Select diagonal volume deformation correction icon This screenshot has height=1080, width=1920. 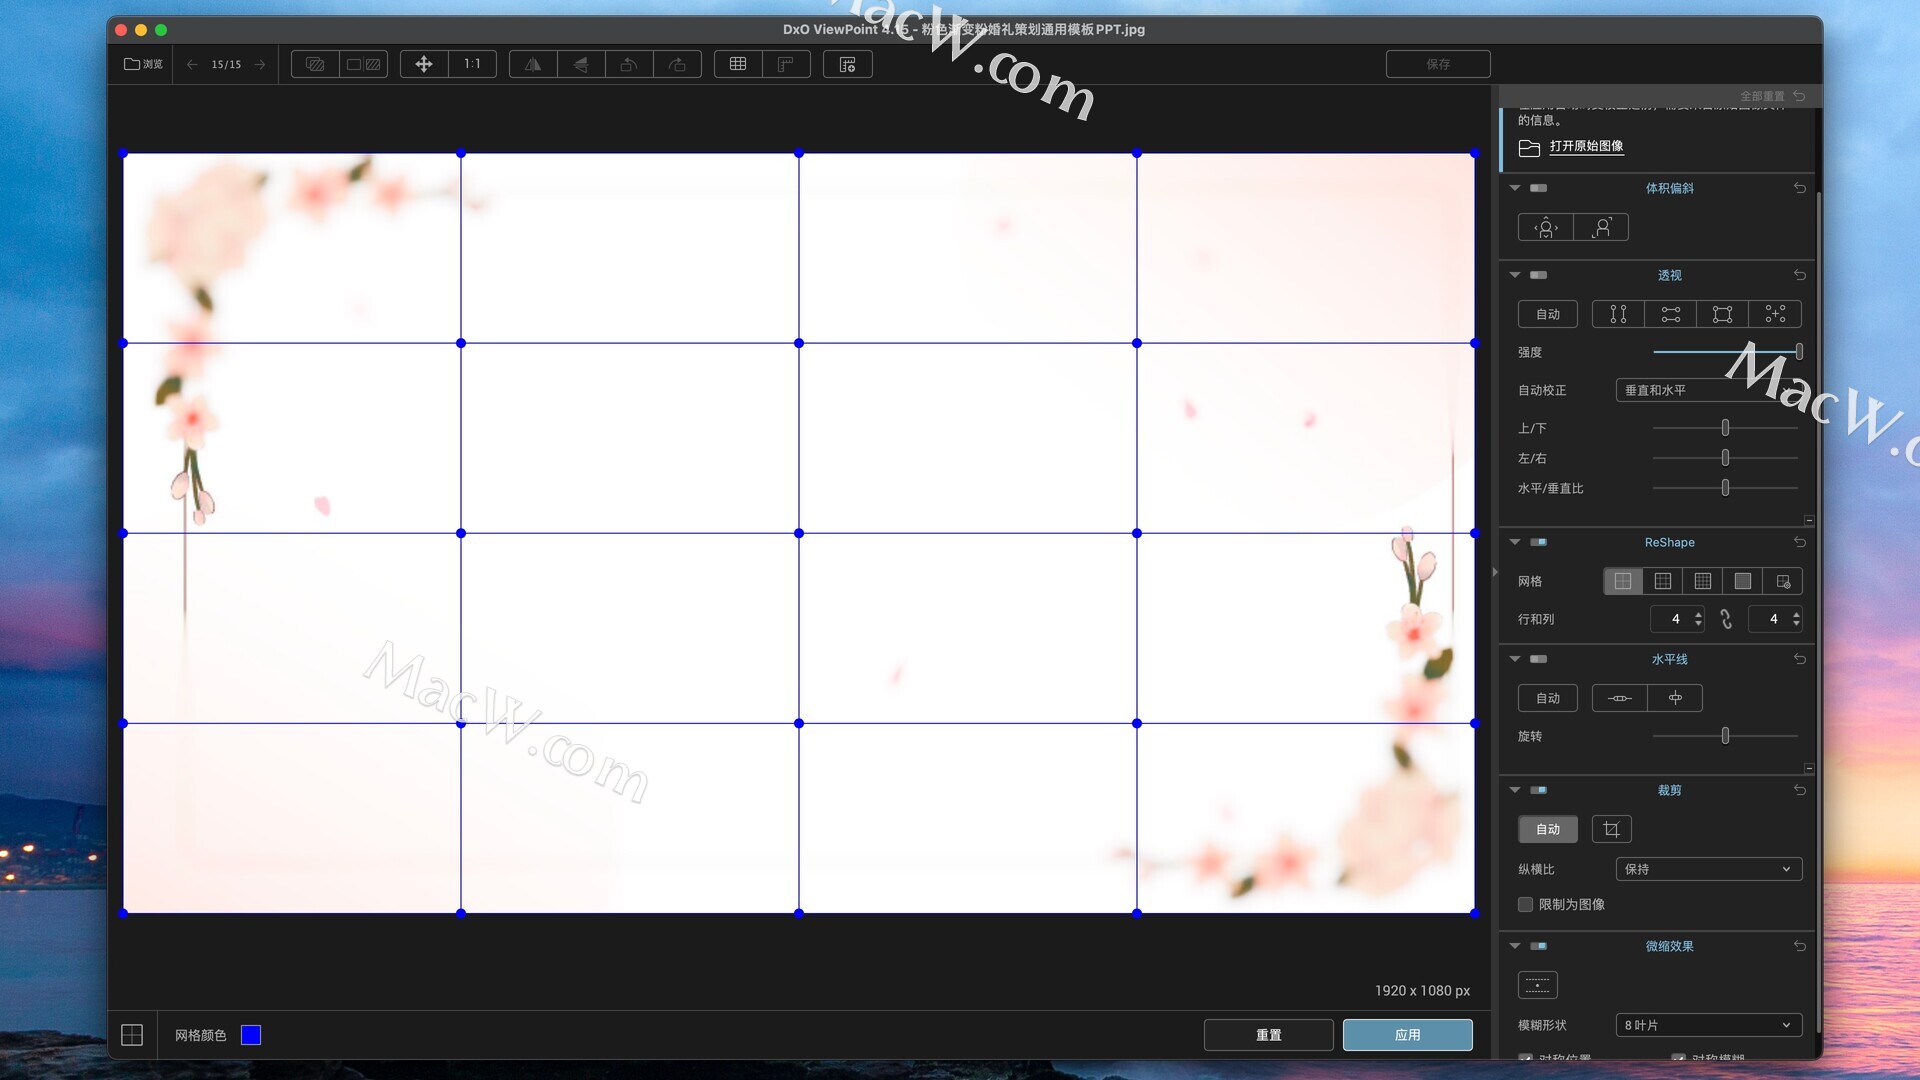coord(1601,227)
